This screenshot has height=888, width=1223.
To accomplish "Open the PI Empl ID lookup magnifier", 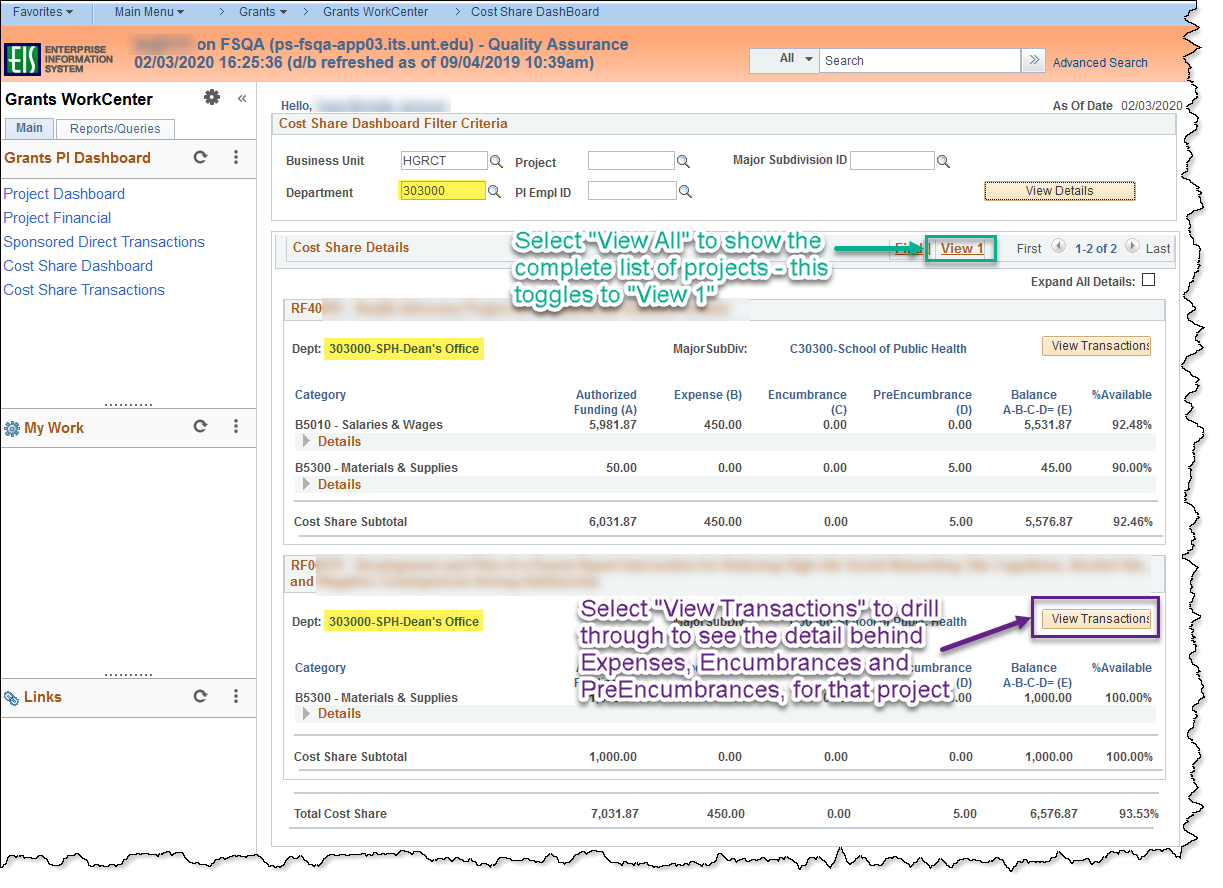I will tap(684, 190).
